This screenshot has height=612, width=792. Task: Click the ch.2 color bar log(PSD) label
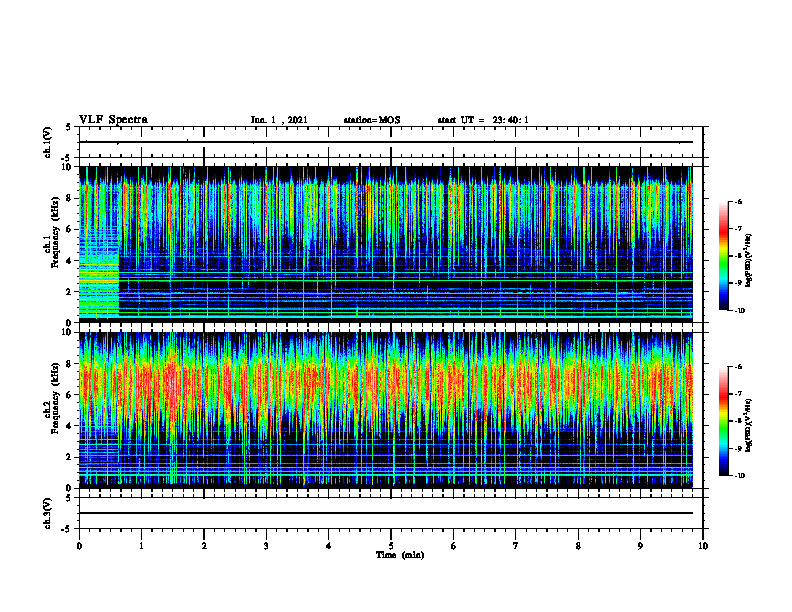point(749,424)
